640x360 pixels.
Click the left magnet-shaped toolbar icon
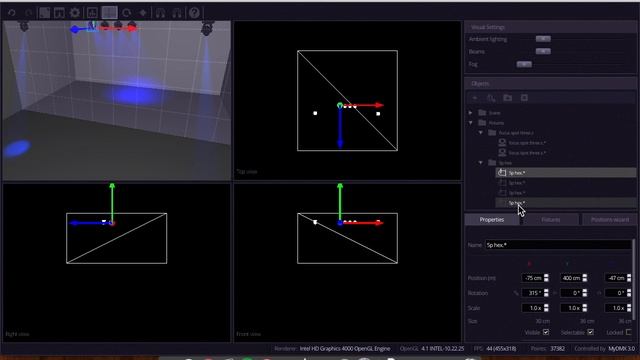[160, 13]
